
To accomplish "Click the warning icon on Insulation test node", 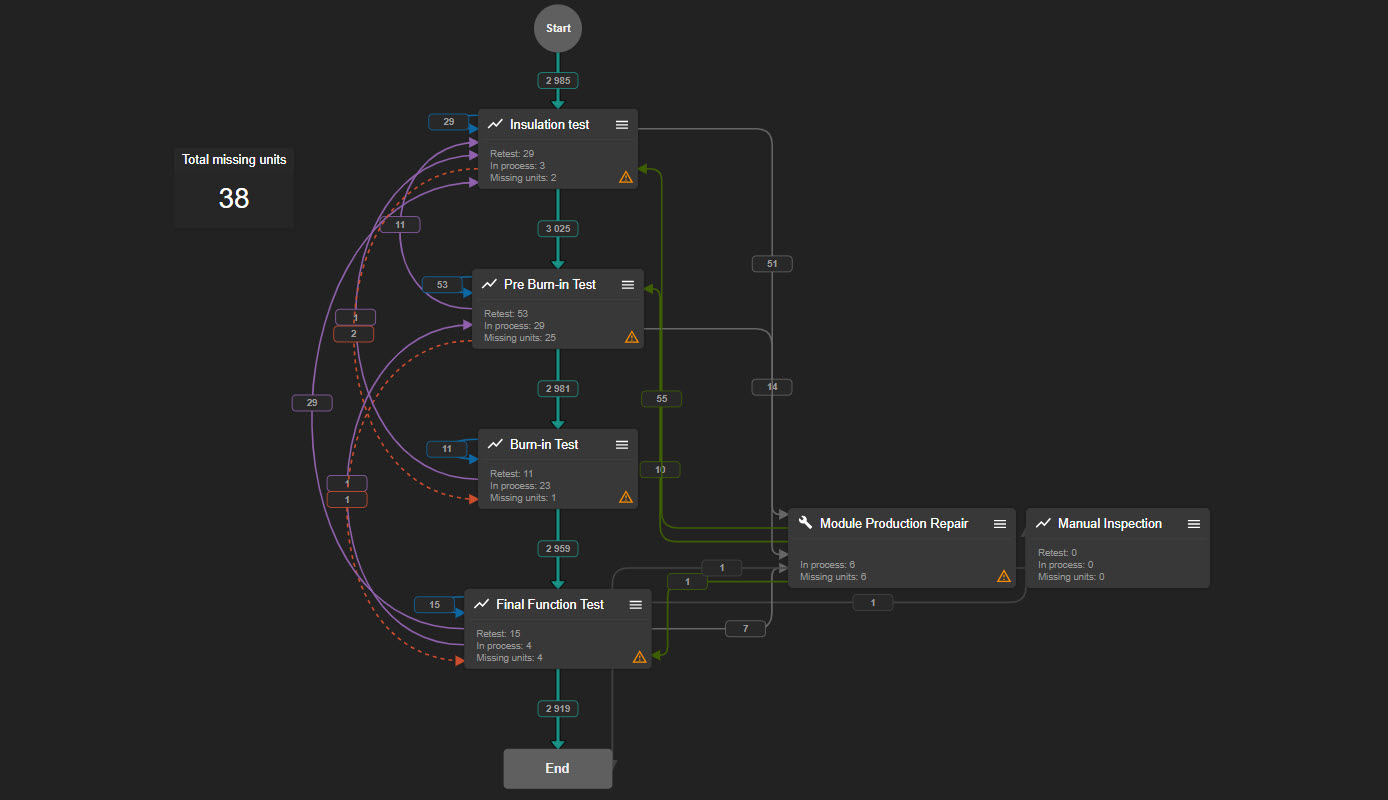I will (626, 177).
